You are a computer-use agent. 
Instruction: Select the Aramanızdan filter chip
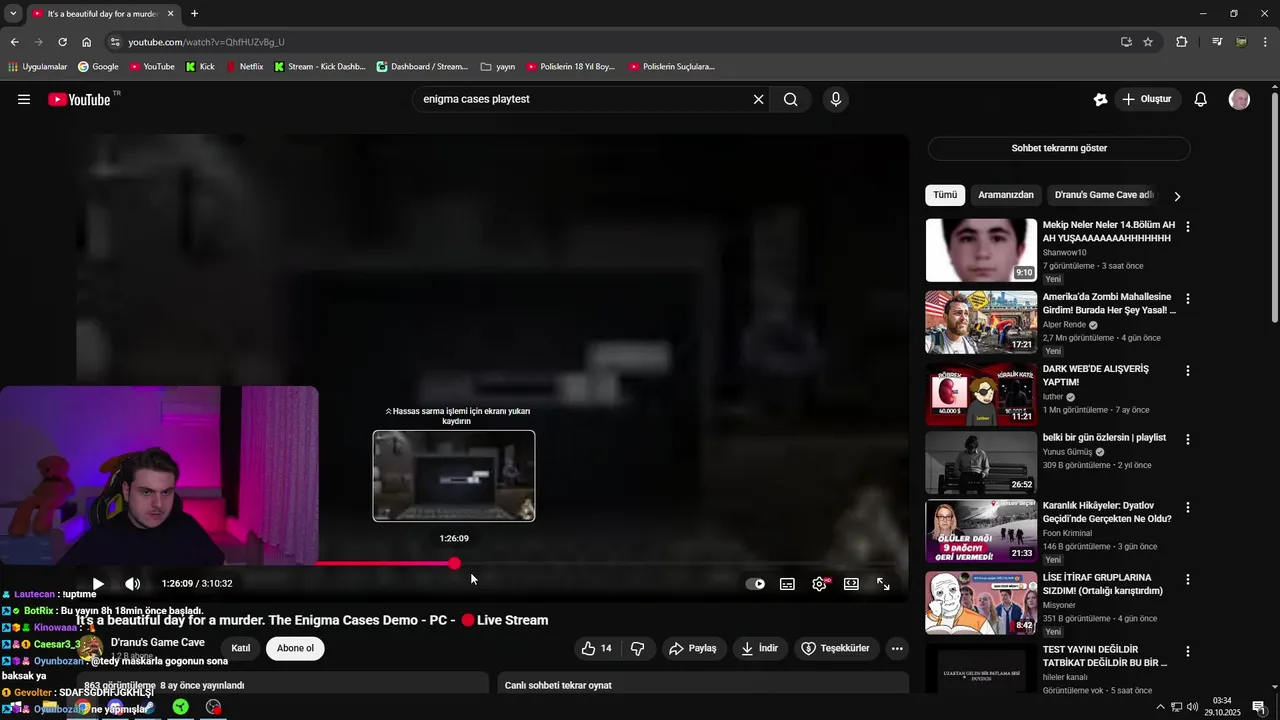1006,195
